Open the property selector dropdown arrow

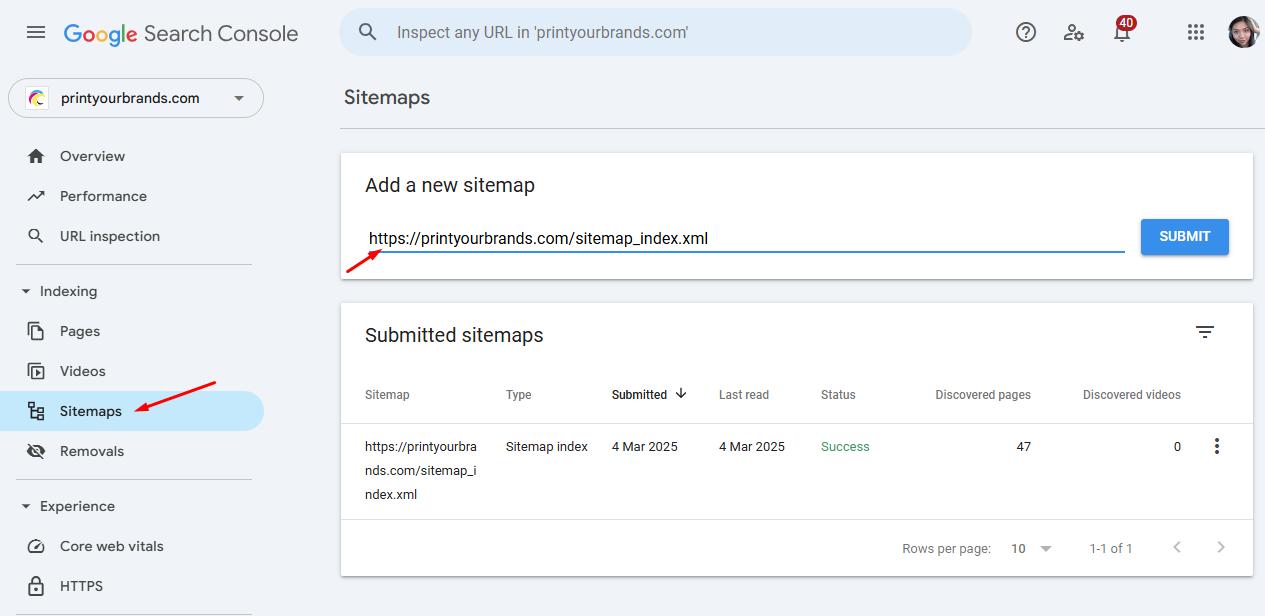click(x=238, y=98)
